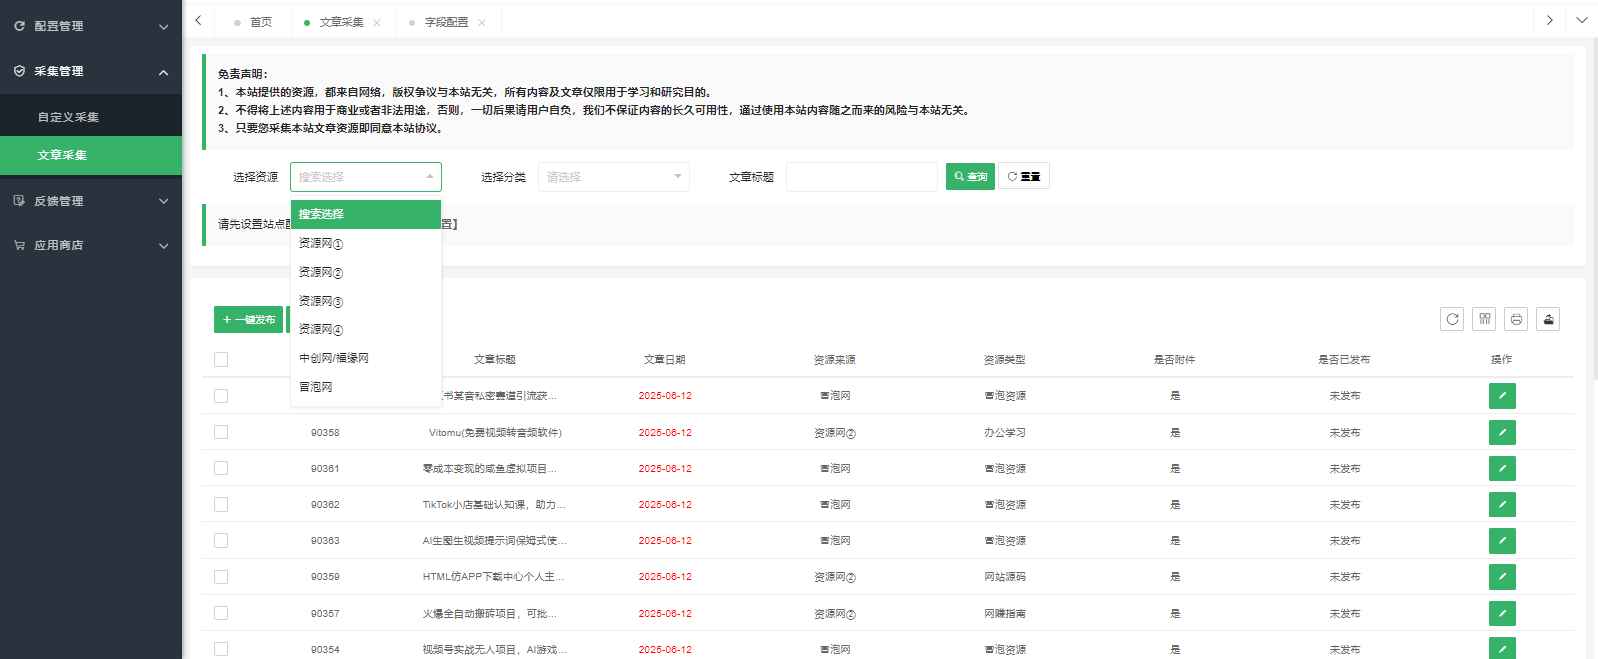
Task: Click the edit icon for row 90358
Action: (1502, 433)
